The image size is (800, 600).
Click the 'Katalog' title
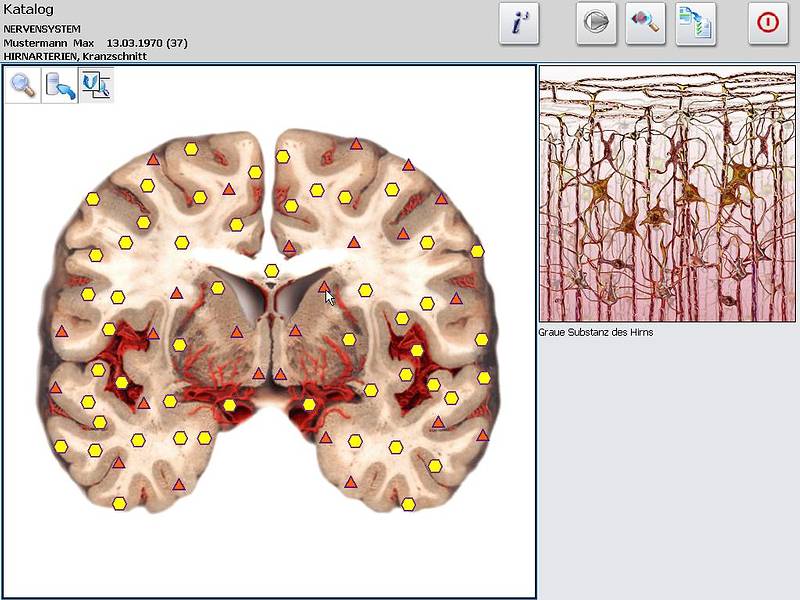29,10
